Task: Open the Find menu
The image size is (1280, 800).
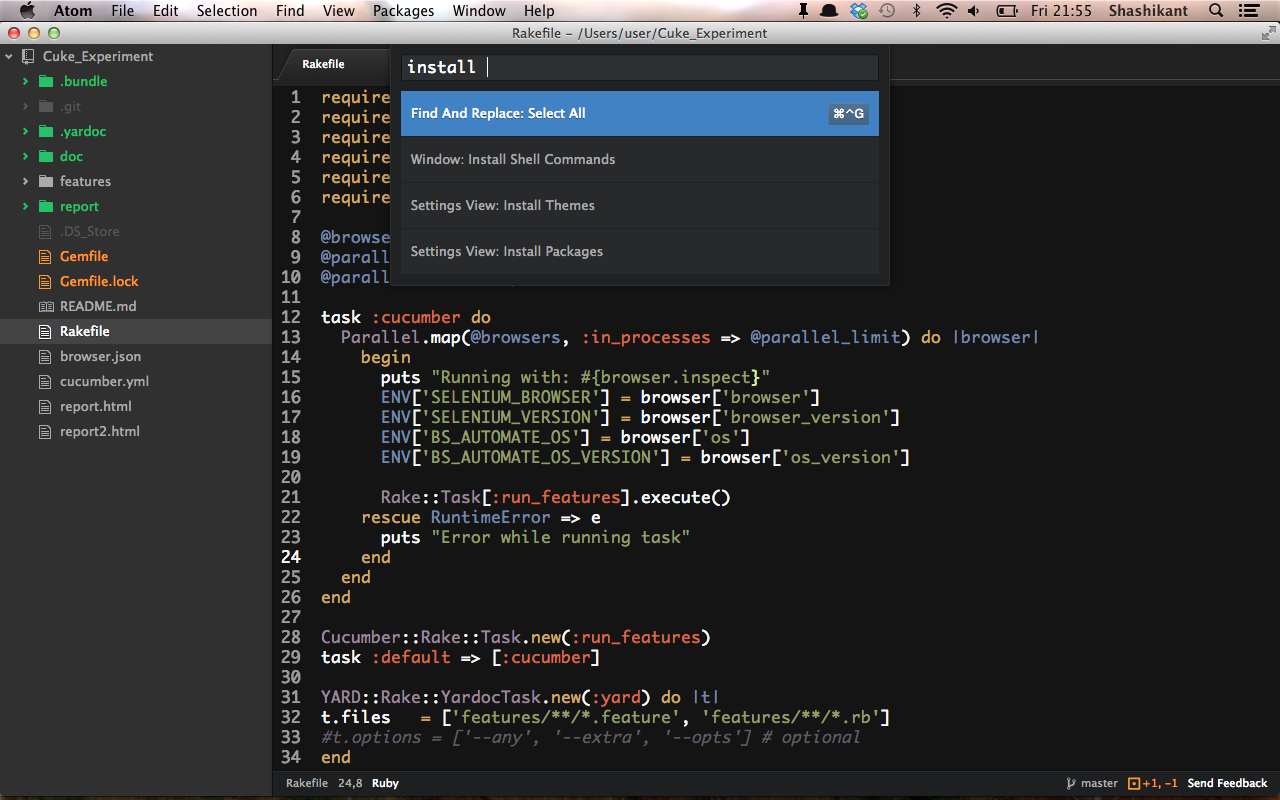Action: click(290, 11)
